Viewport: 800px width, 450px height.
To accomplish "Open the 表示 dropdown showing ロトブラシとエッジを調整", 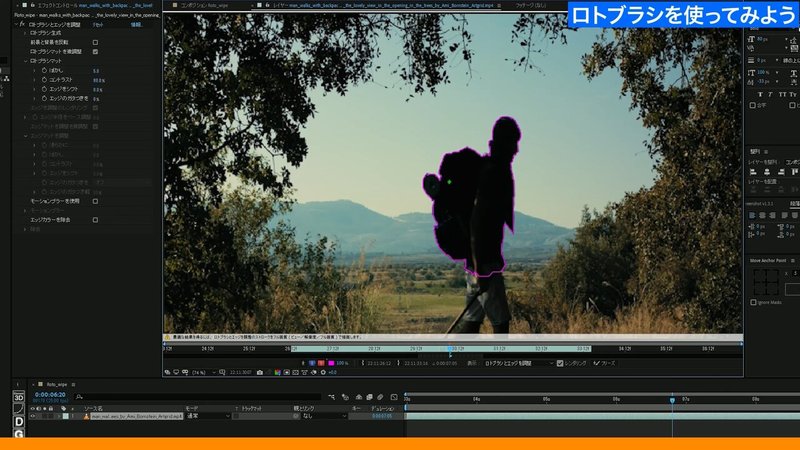I will pos(518,363).
